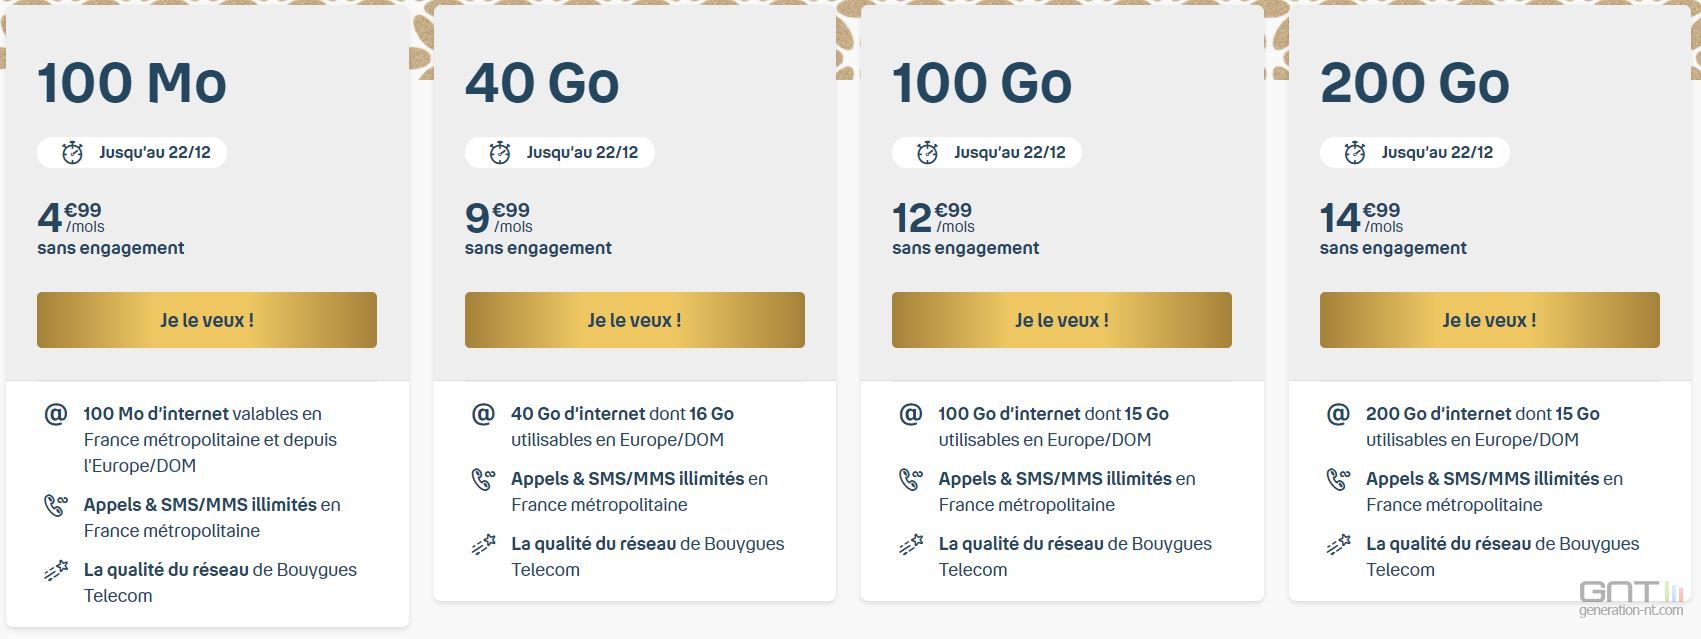
Task: Click the GNT generation-nt.com watermark logo
Action: (1631, 598)
